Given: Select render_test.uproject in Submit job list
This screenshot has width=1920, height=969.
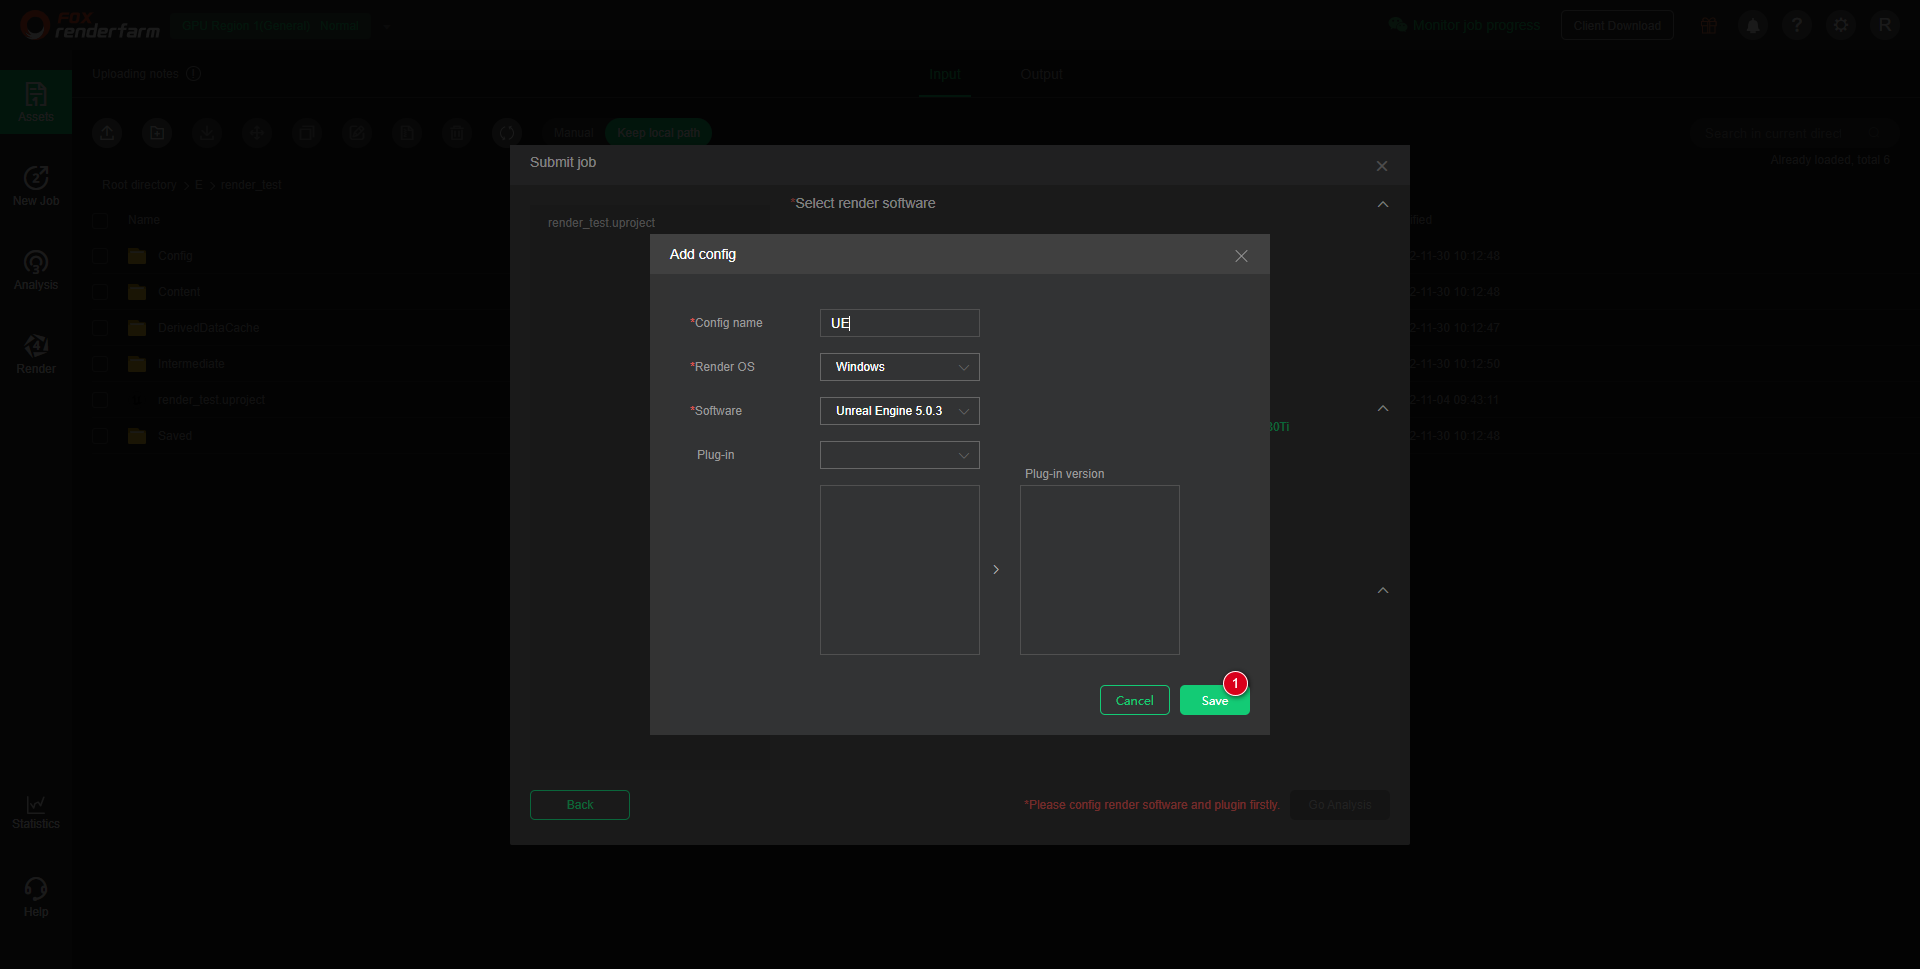Looking at the screenshot, I should 601,223.
